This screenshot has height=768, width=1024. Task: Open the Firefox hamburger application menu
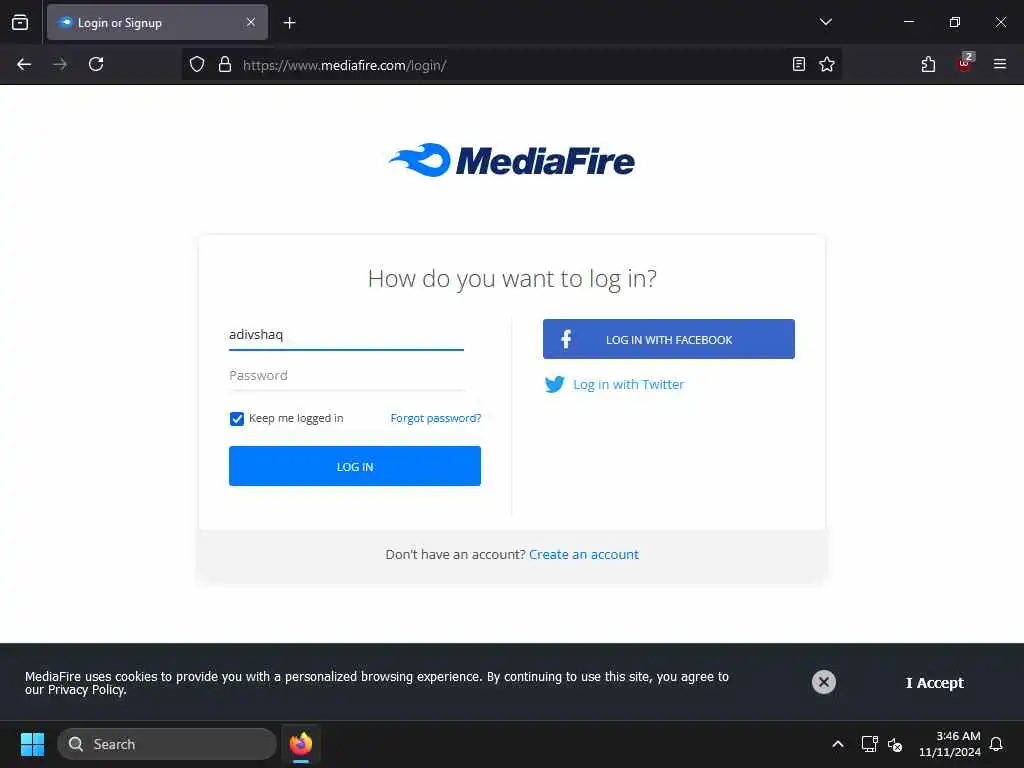[x=1000, y=64]
